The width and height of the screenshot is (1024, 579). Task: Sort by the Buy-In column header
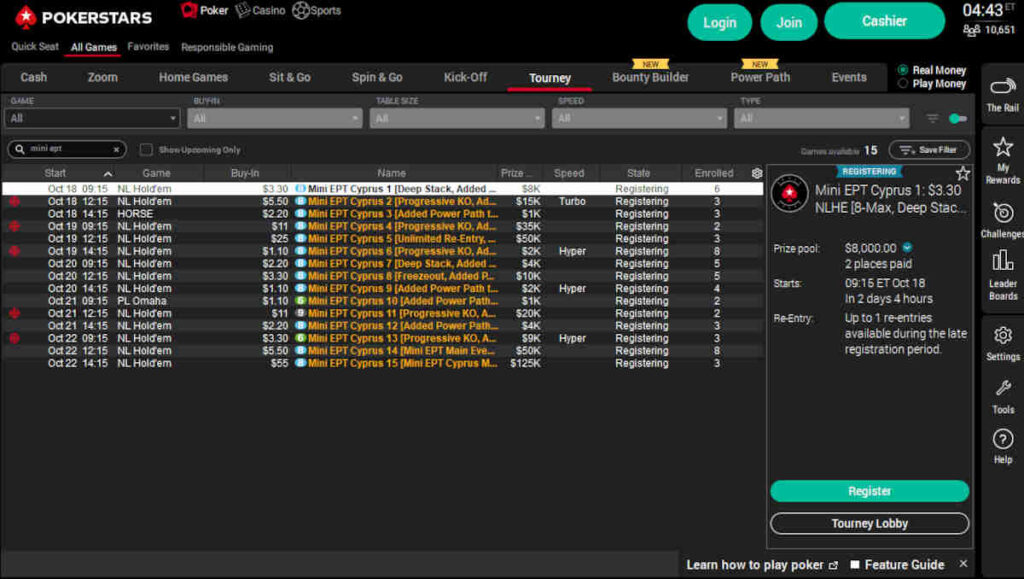coord(245,173)
